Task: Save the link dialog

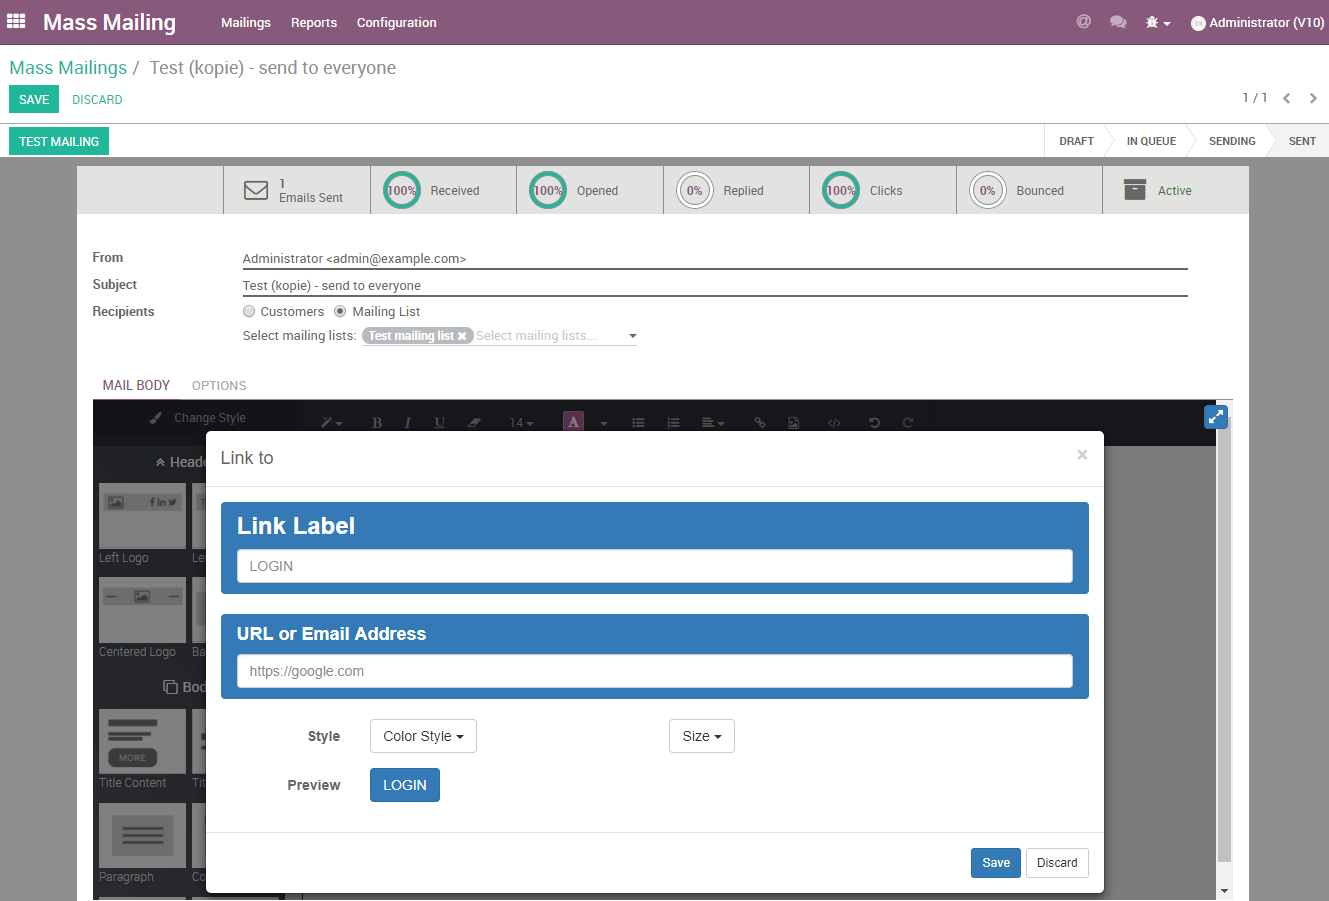Action: [995, 862]
